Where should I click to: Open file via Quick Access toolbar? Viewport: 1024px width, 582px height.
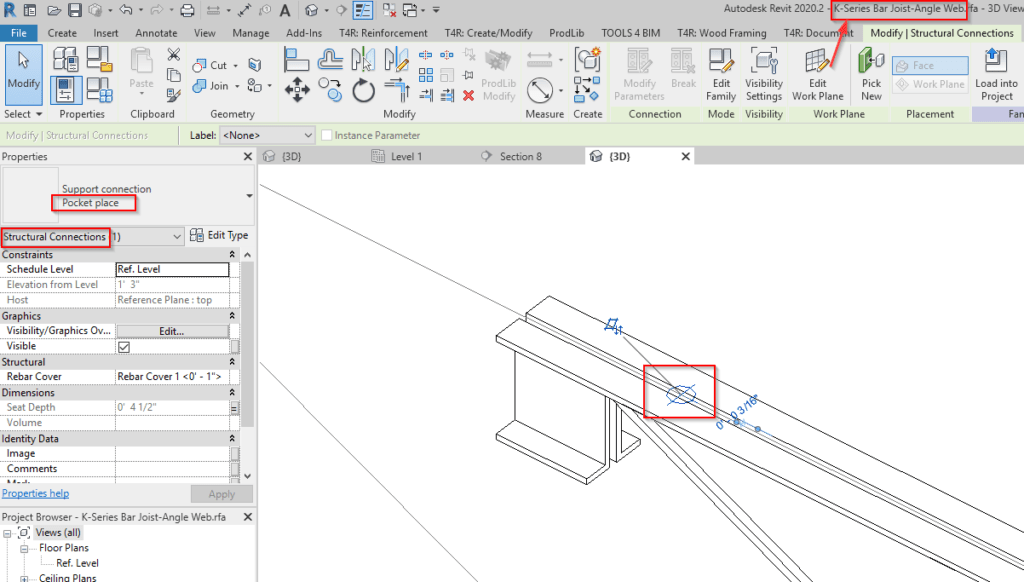coord(54,10)
